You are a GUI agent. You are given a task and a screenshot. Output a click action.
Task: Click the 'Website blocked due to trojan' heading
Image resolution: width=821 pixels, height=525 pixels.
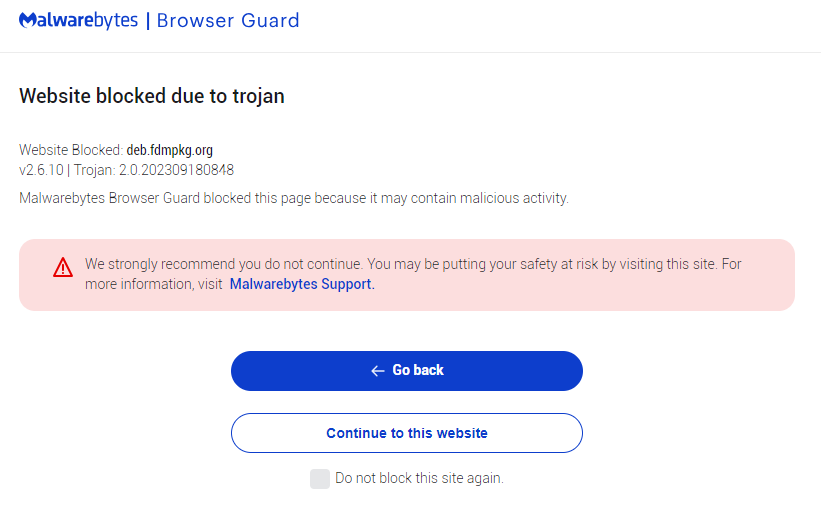tap(152, 96)
